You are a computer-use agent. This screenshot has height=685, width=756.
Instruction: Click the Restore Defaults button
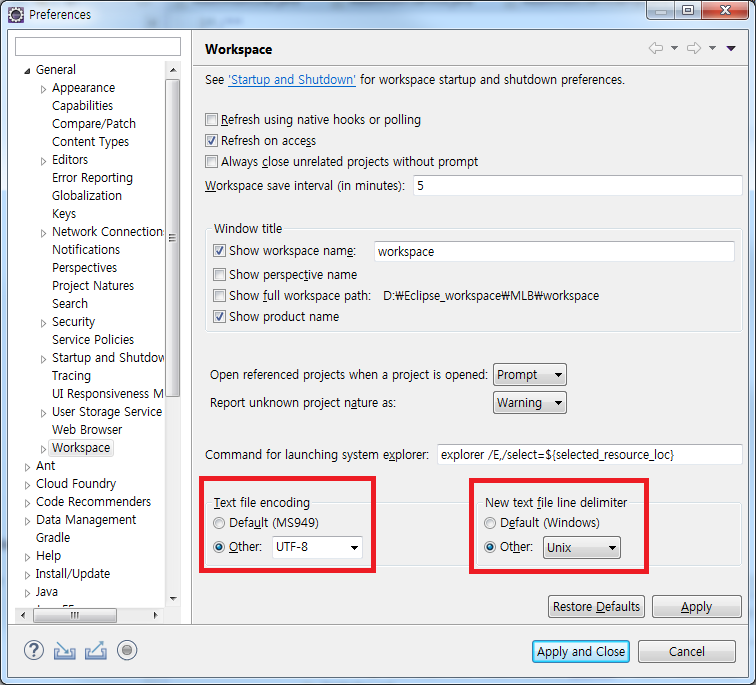[596, 606]
